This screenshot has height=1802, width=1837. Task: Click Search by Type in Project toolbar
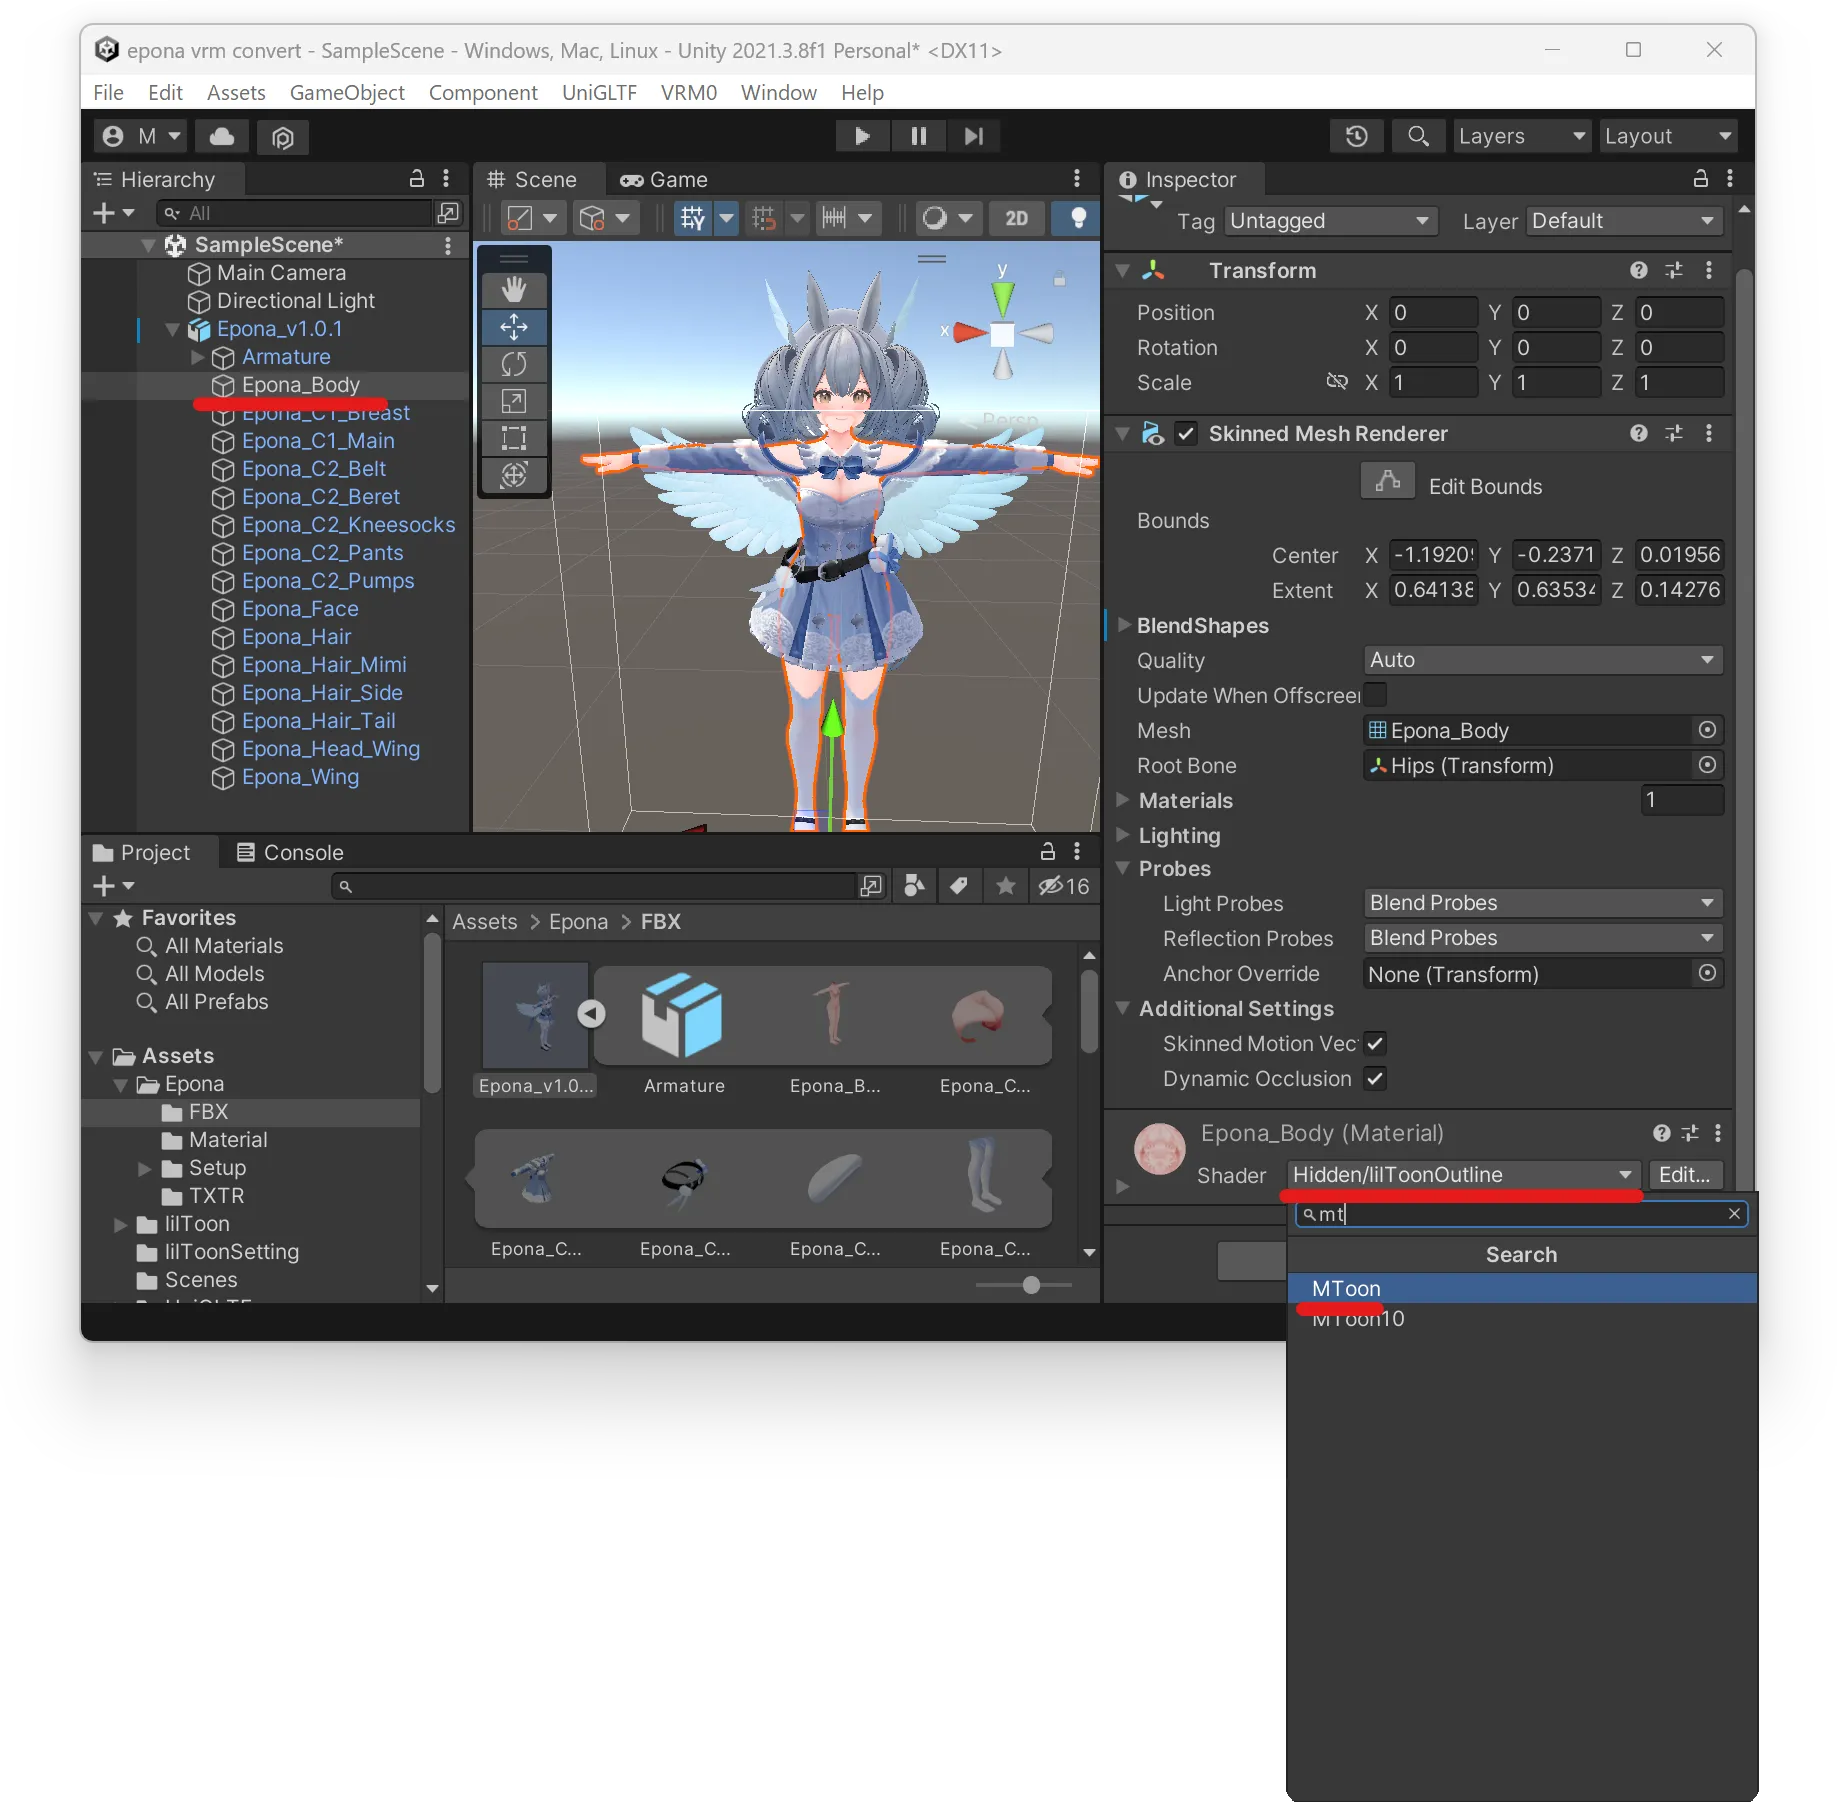pos(914,886)
